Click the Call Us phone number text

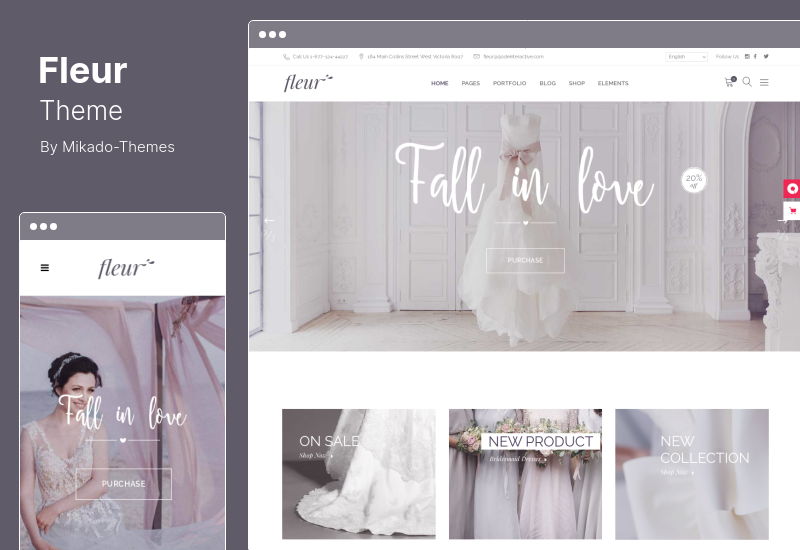click(320, 57)
